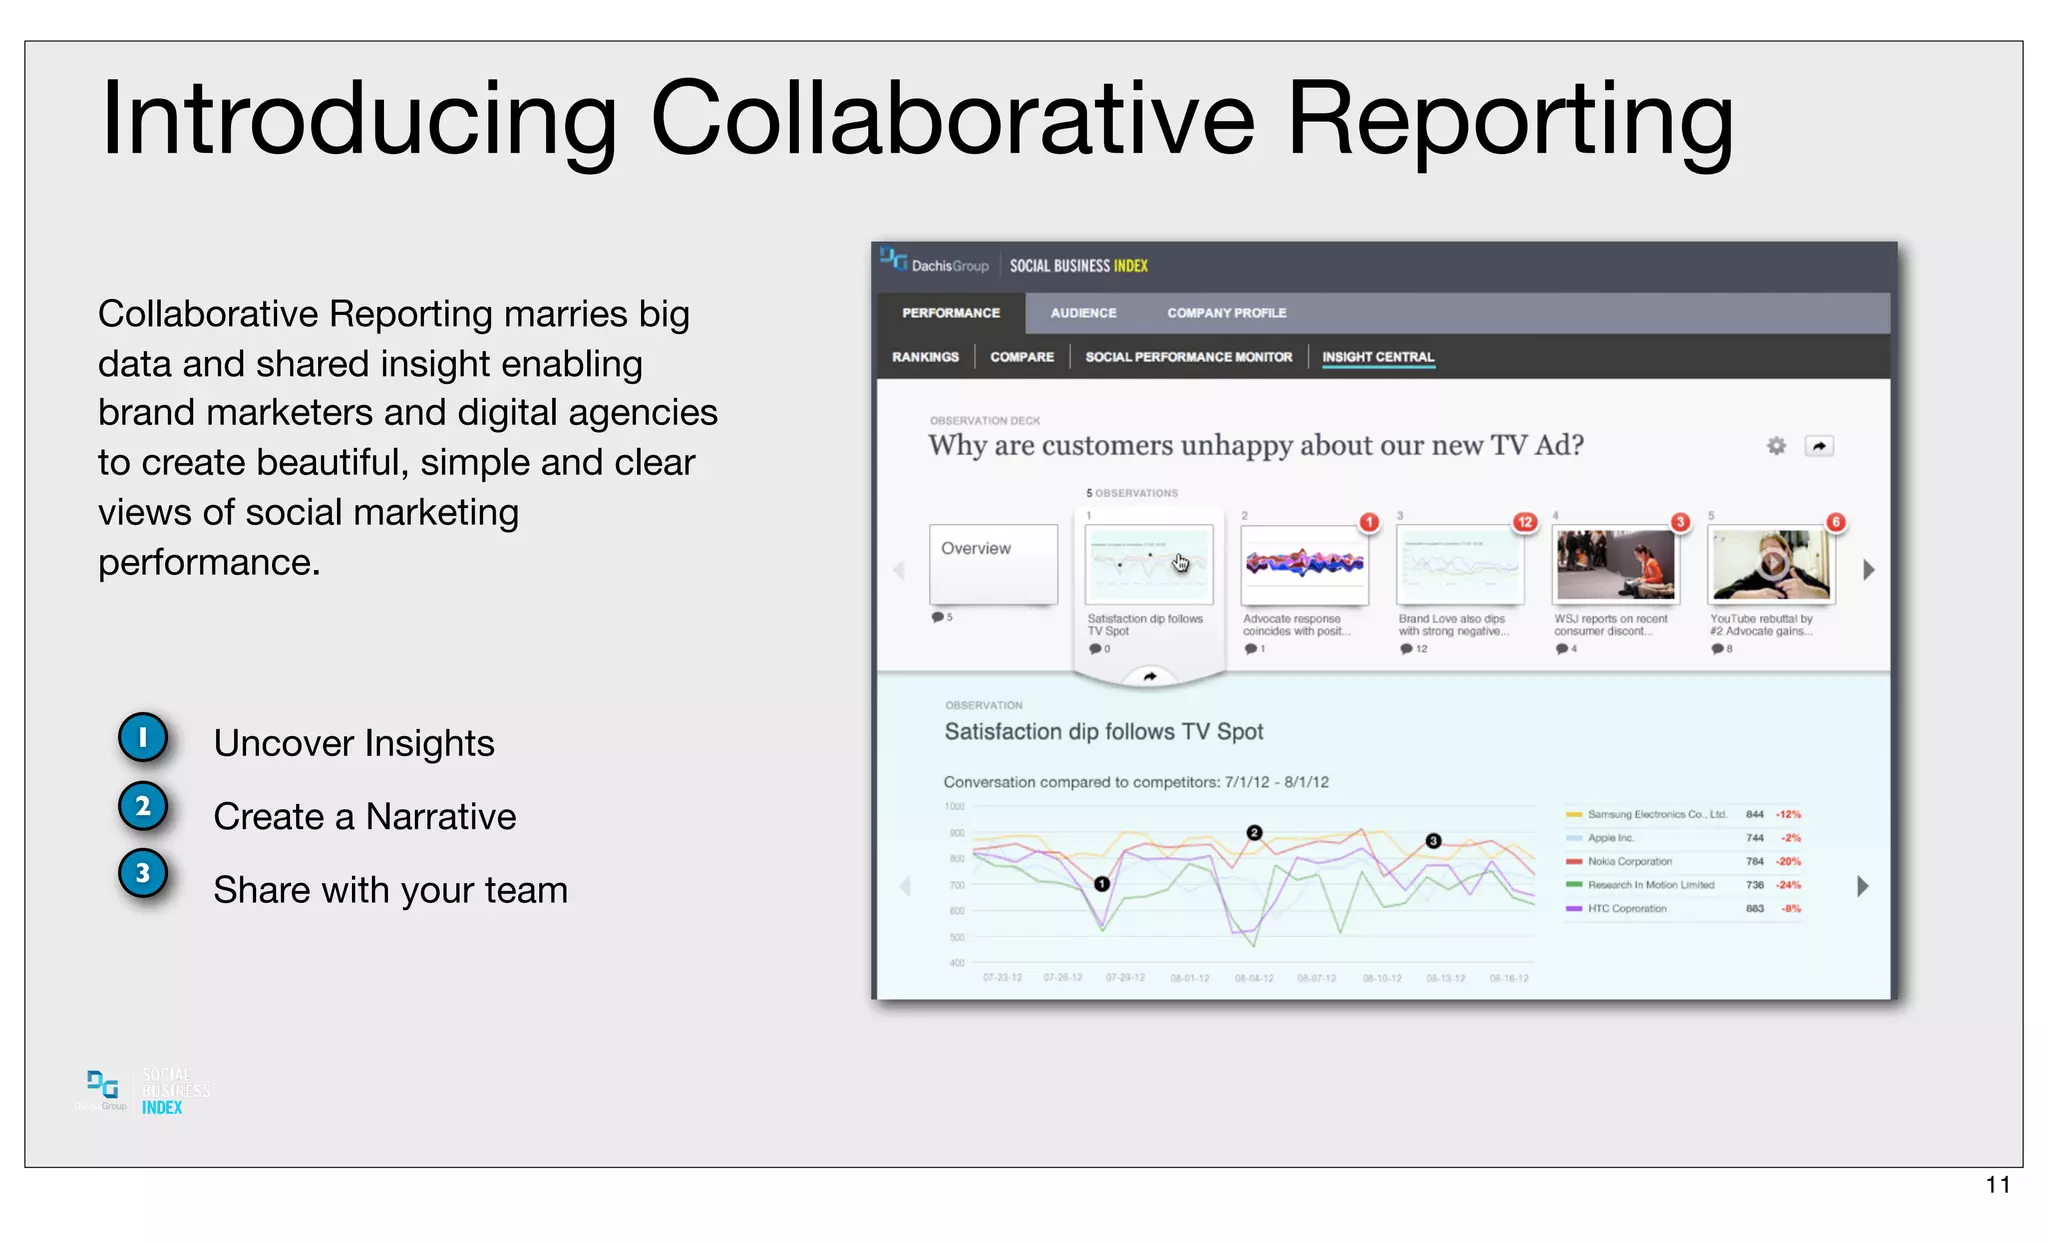Click the comment count under Brand Love card
The height and width of the screenshot is (1243, 2048).
(x=1414, y=649)
